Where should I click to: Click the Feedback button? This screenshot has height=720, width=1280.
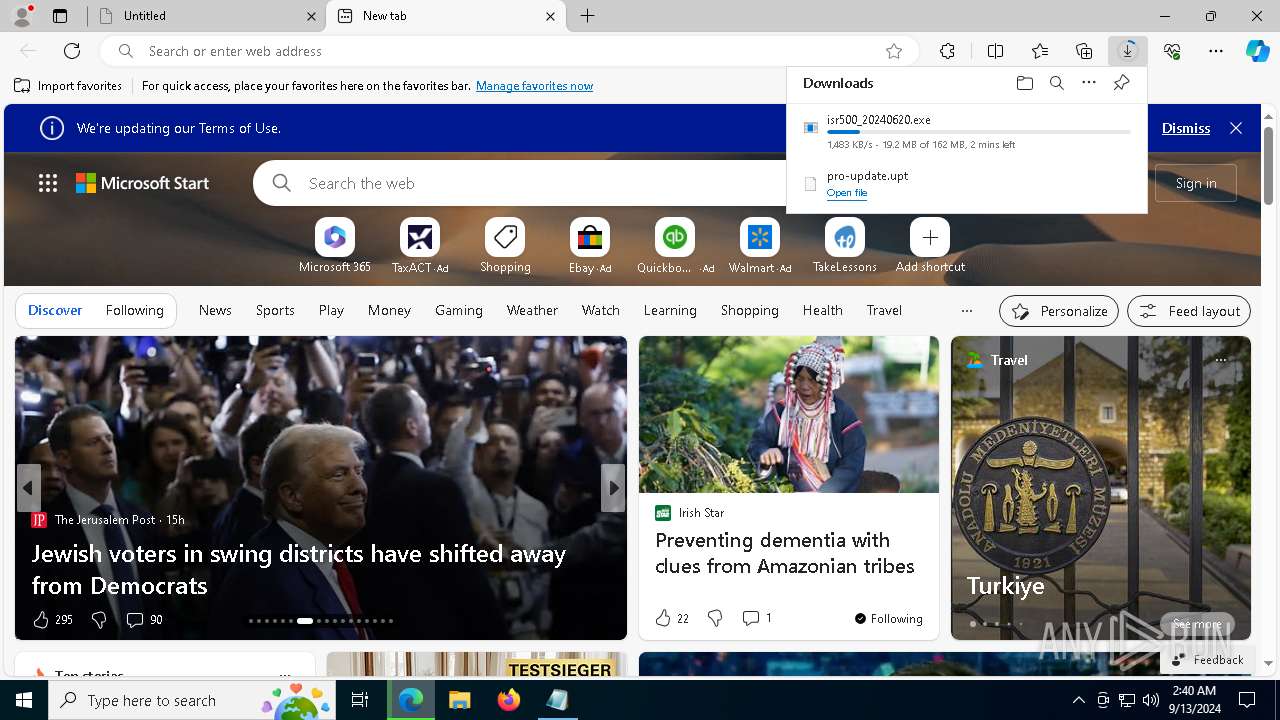click(x=1207, y=660)
